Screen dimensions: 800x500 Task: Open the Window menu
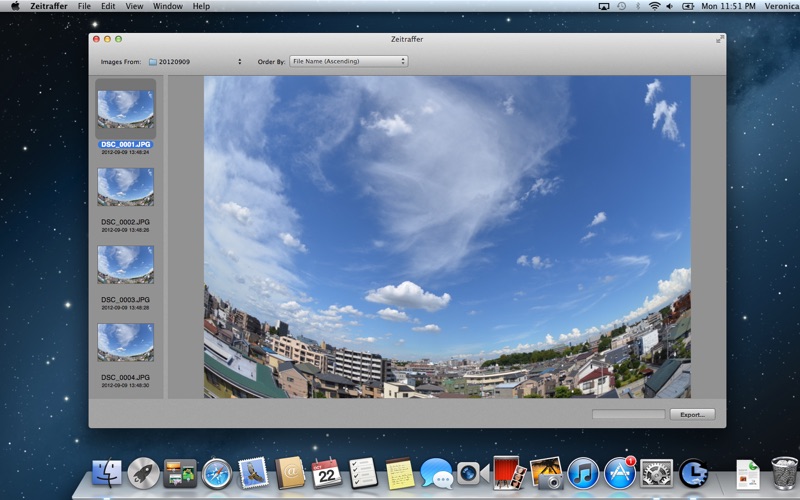pyautogui.click(x=167, y=6)
